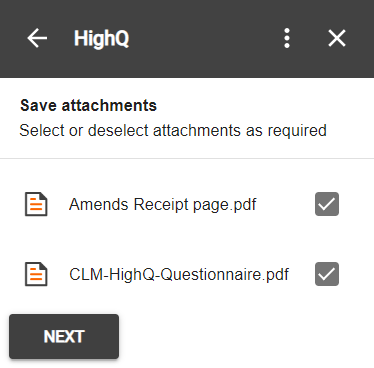Select the Amends Receipt page.pdf file name
The image size is (374, 368).
click(163, 204)
